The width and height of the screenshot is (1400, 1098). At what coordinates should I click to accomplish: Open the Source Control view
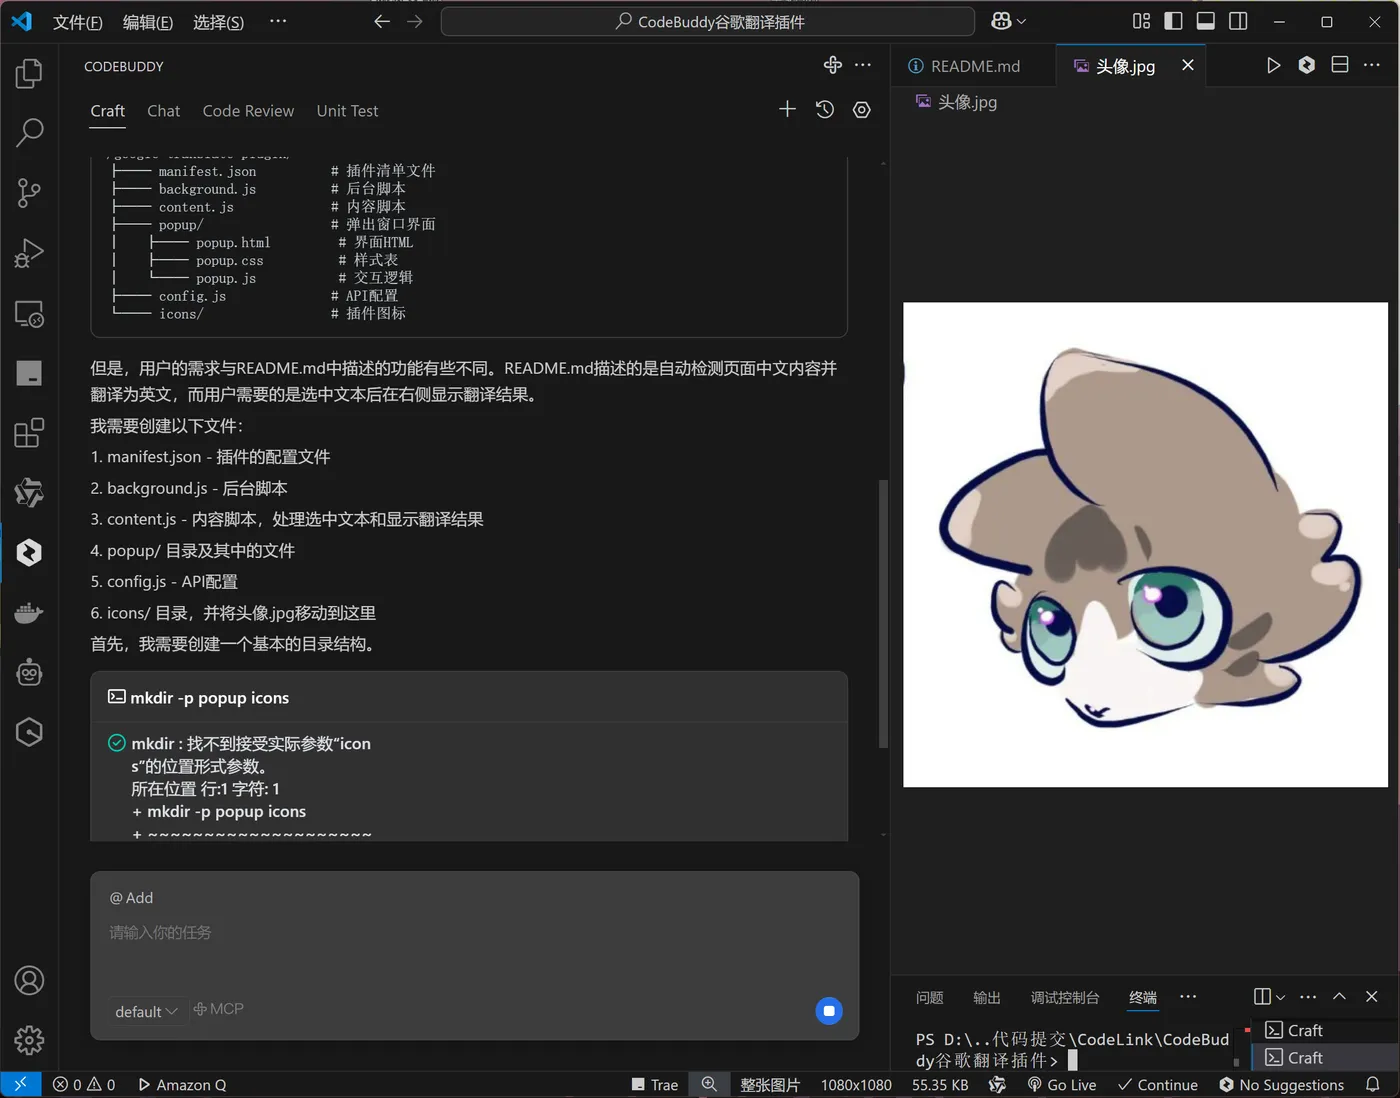click(x=30, y=192)
